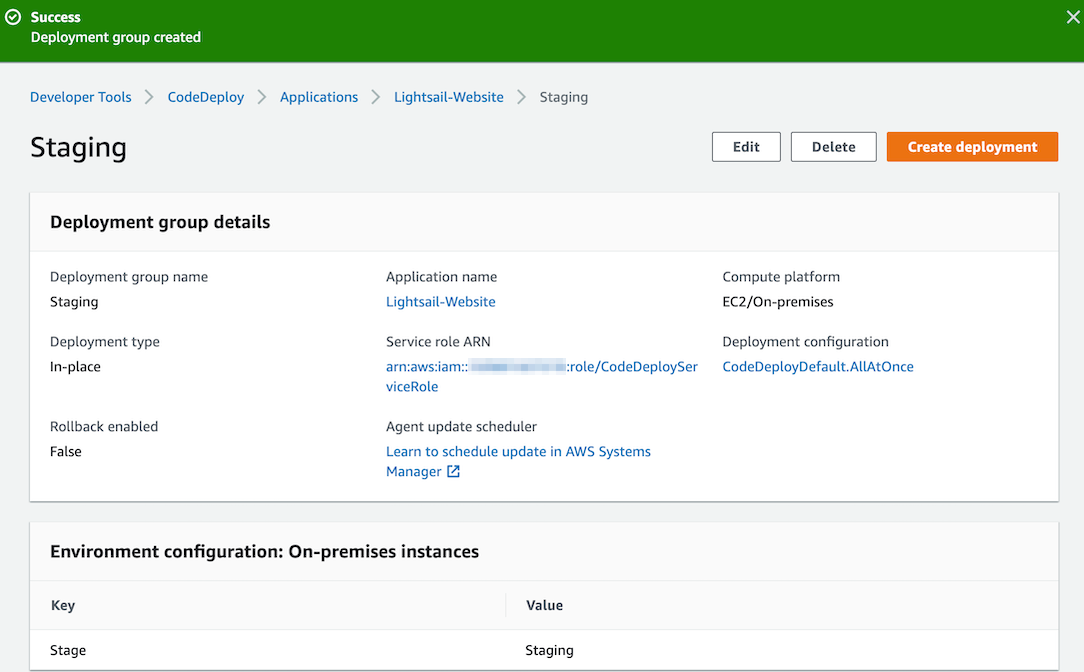Click the success checkmark icon in banner
Screen dimensions: 1084x672
click(x=13, y=17)
